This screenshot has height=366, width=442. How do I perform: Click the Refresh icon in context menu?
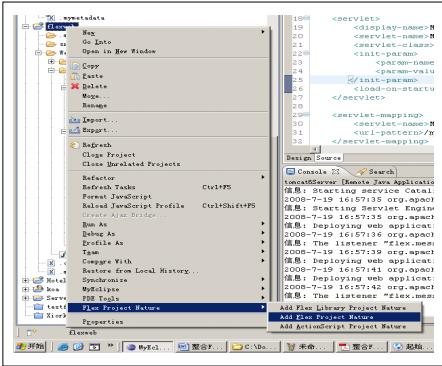pyautogui.click(x=75, y=145)
